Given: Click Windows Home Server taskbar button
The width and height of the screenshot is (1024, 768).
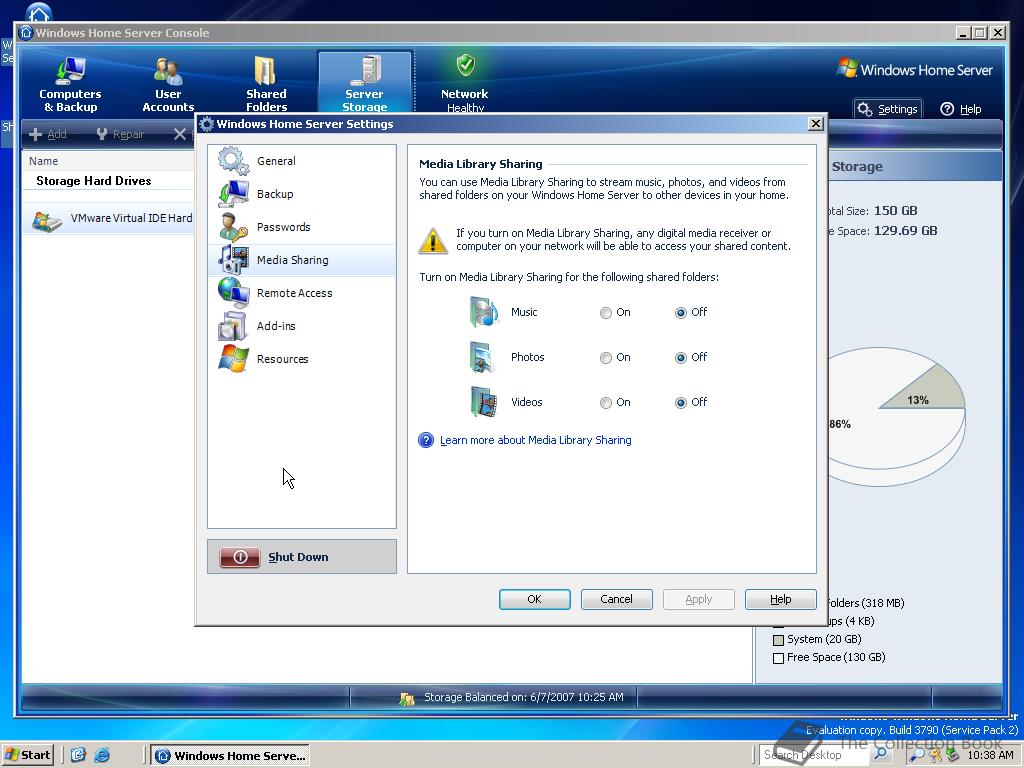Looking at the screenshot, I should (231, 756).
